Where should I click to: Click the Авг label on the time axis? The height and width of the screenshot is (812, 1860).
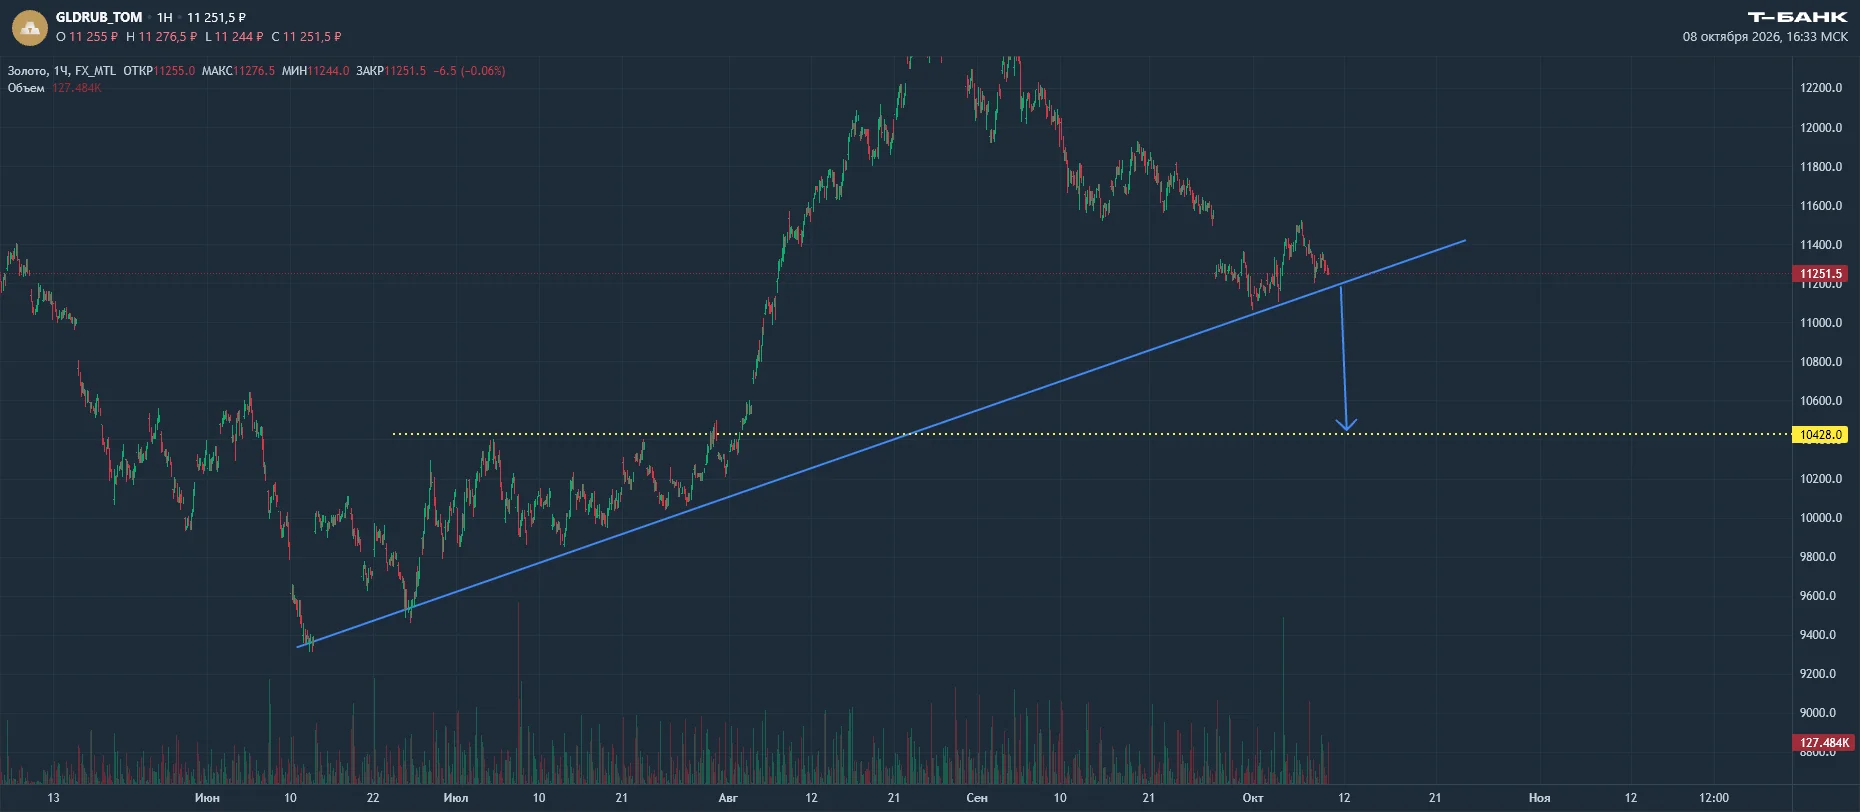pos(728,798)
